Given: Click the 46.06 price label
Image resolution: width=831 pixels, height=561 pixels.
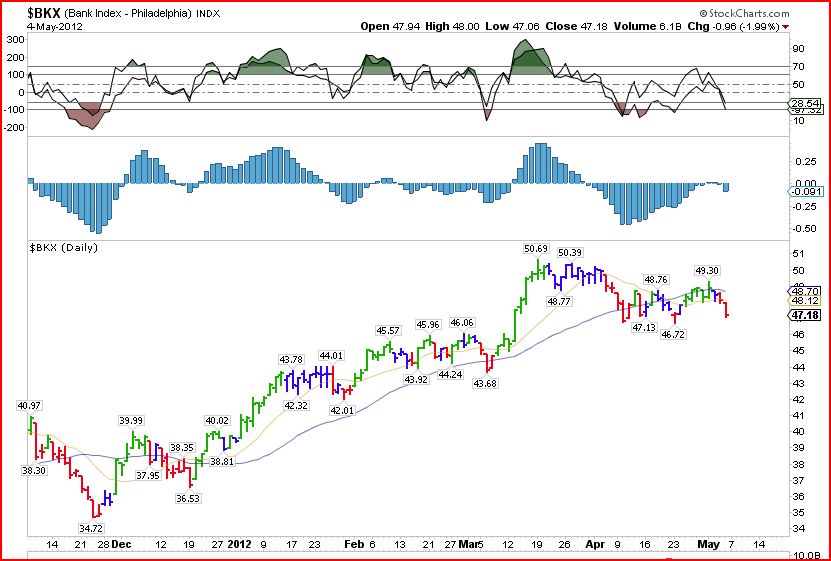Looking at the screenshot, I should pyautogui.click(x=462, y=323).
